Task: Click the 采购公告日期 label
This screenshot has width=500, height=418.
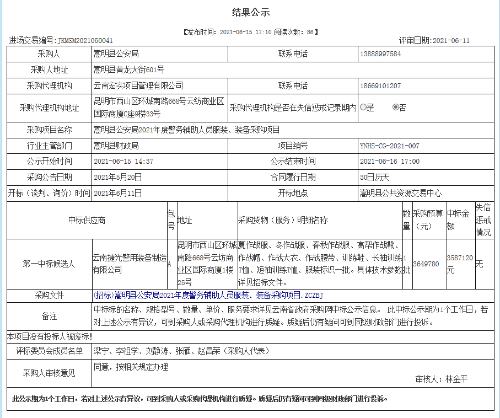Action: coord(49,177)
